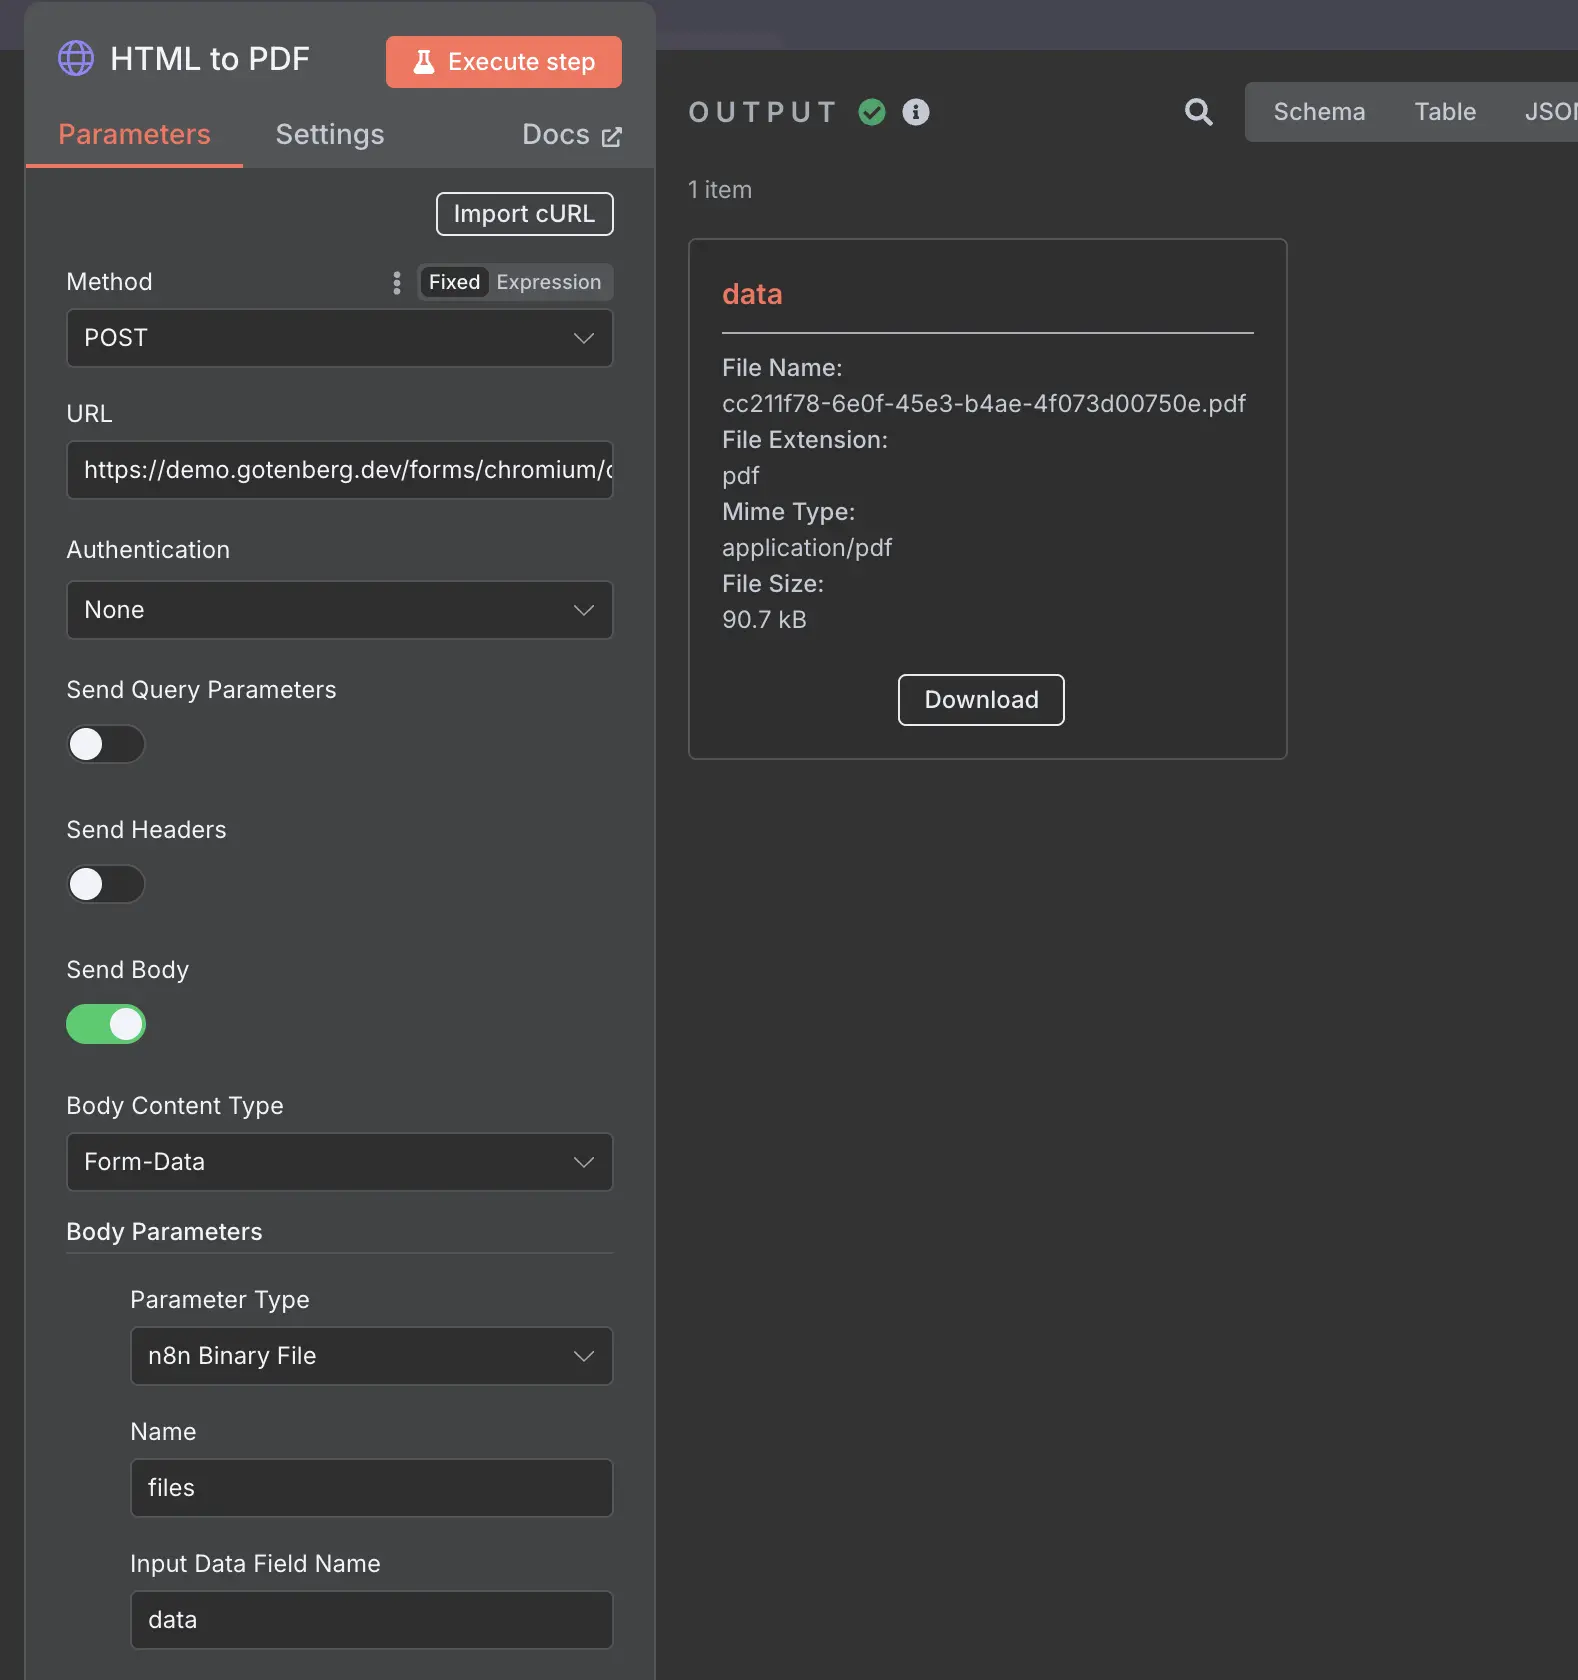Open the Authentication None dropdown
The image size is (1578, 1680).
coord(340,610)
